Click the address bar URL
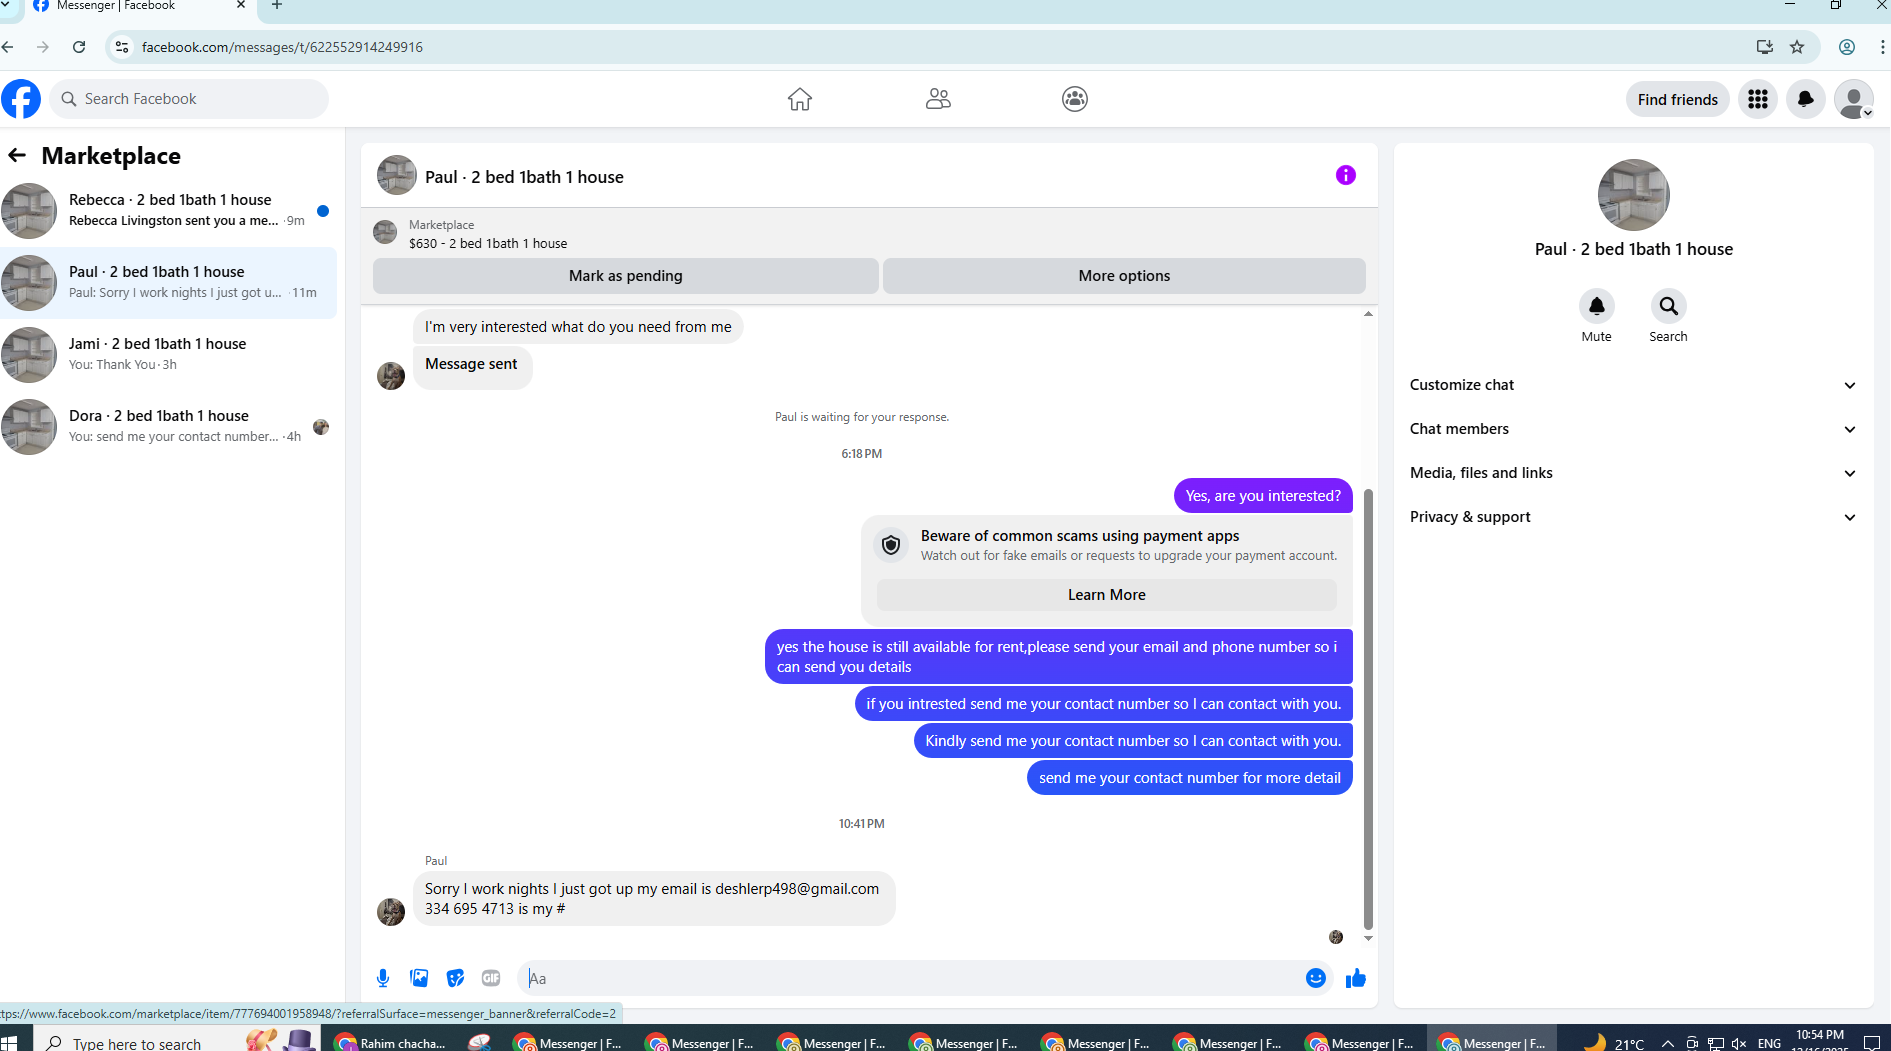This screenshot has width=1891, height=1051. (282, 47)
